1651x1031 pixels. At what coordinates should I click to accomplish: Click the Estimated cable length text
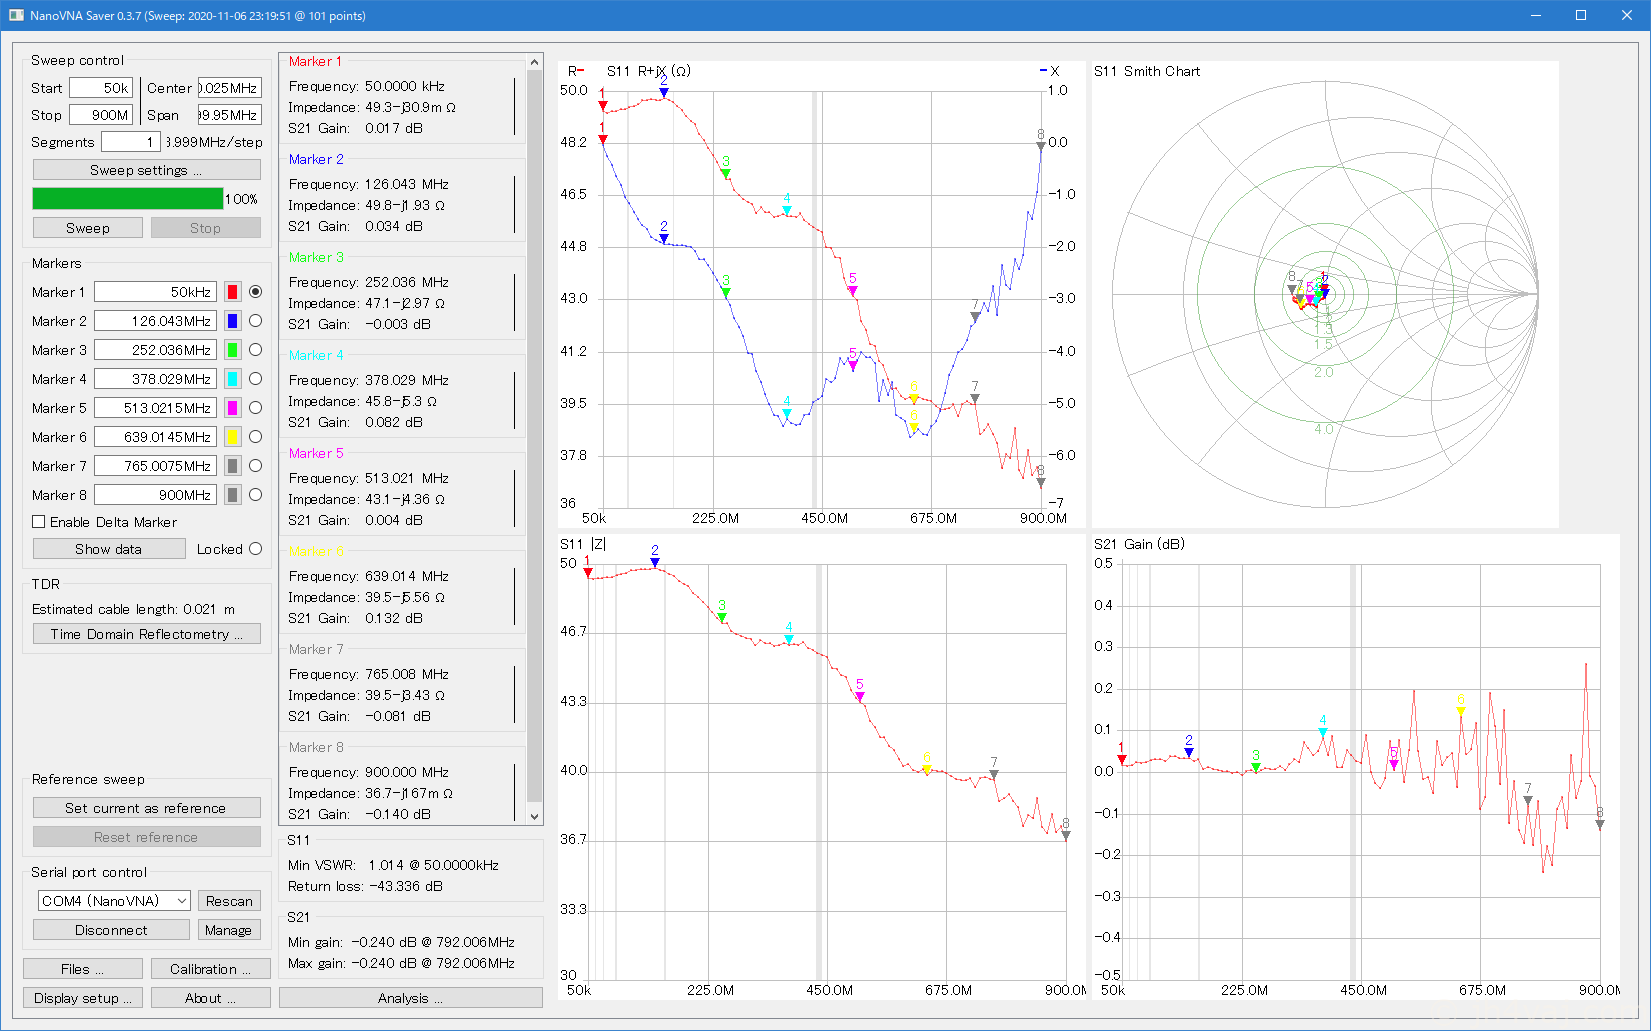point(133,609)
